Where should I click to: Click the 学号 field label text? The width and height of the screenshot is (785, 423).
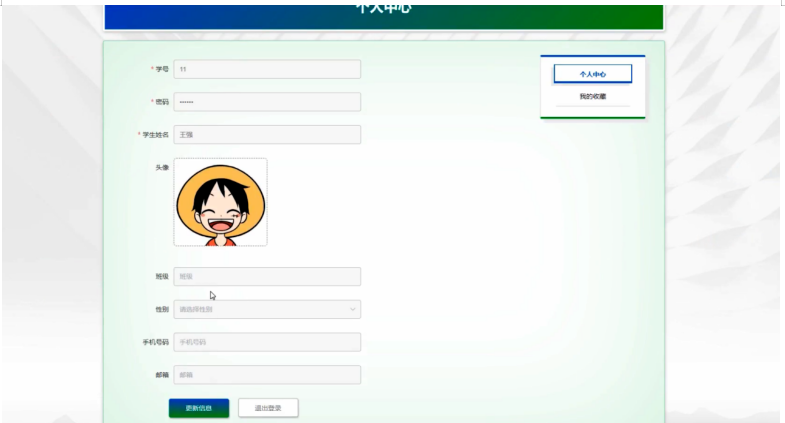tap(162, 69)
